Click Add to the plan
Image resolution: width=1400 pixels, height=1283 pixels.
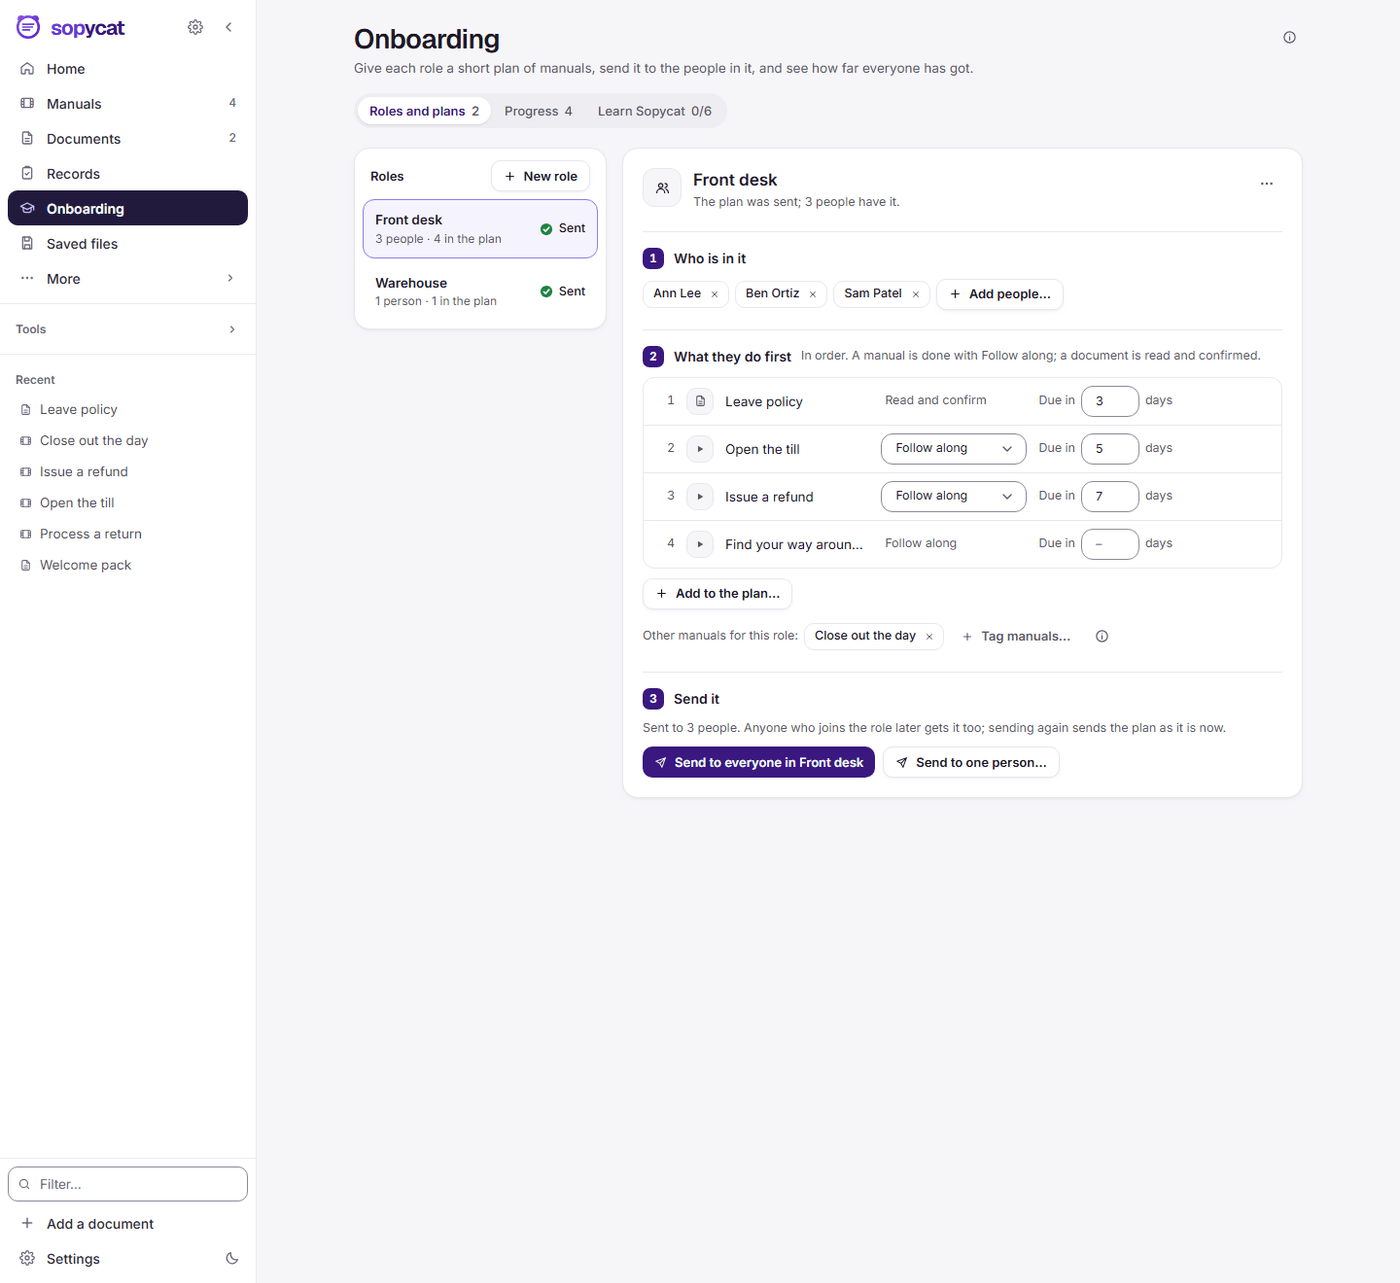[x=717, y=594]
